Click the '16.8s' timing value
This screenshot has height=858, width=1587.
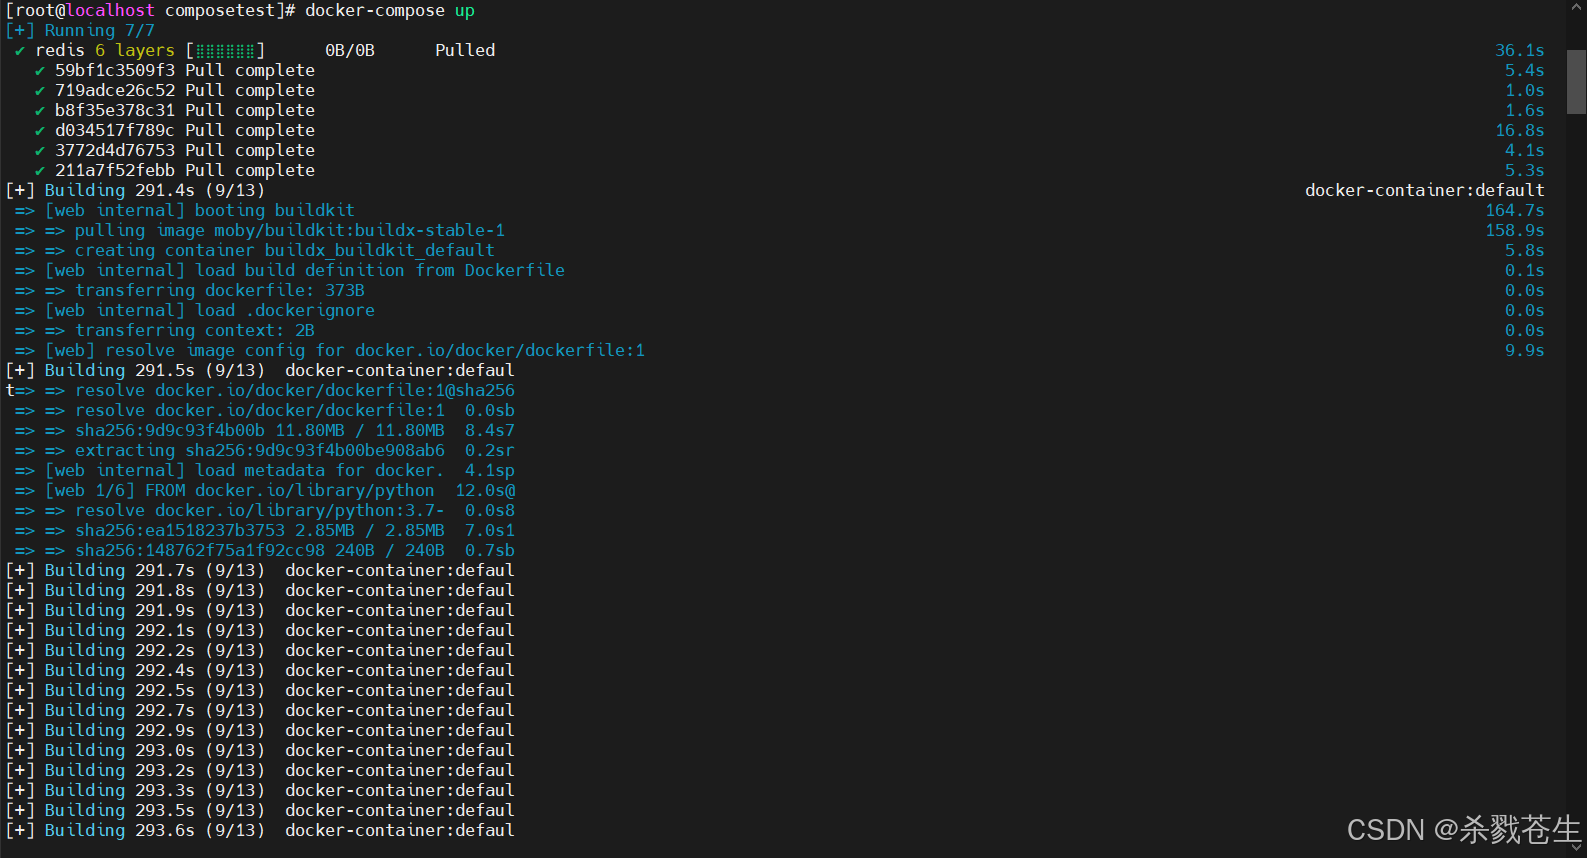(x=1520, y=130)
